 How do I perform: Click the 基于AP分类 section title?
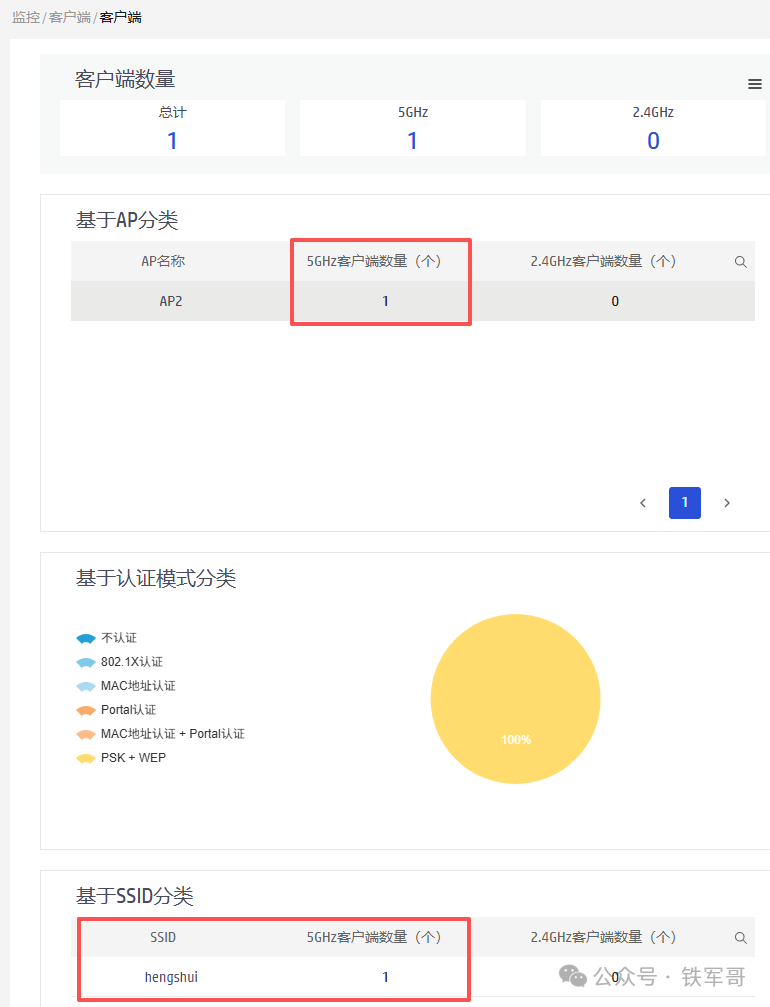(127, 220)
